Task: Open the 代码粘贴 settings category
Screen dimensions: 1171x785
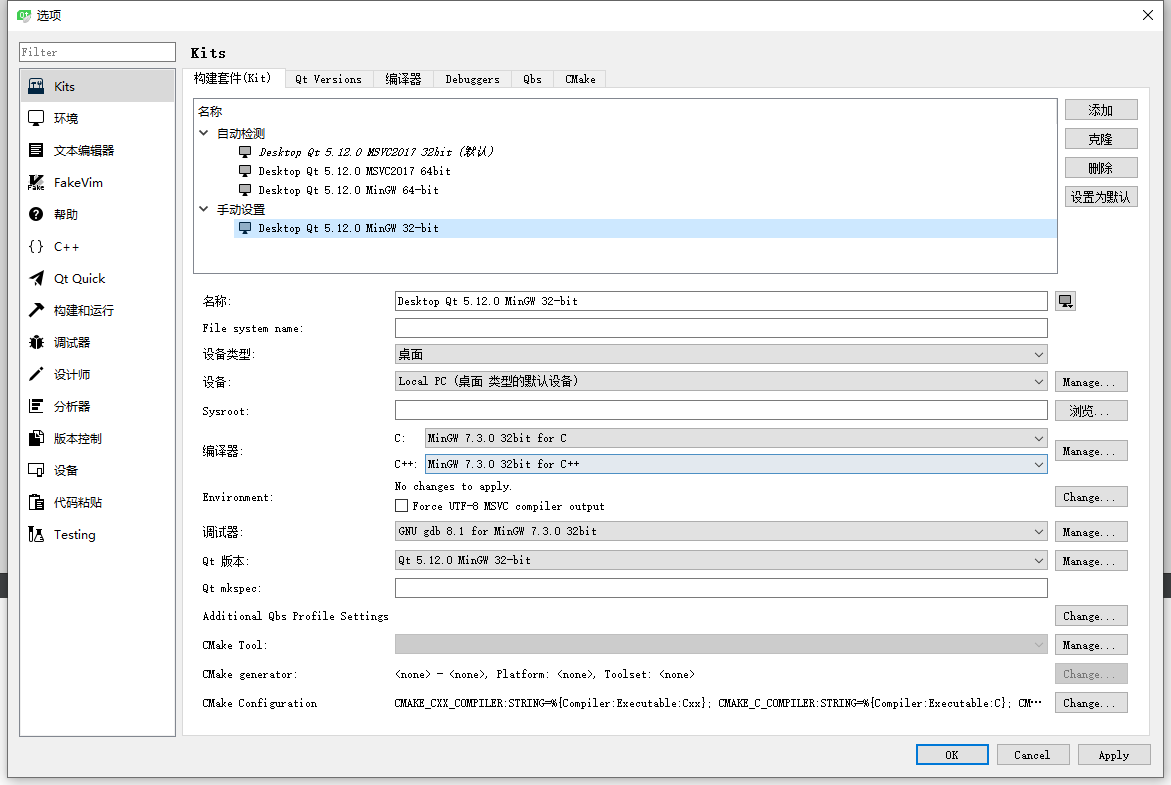Action: 97,503
